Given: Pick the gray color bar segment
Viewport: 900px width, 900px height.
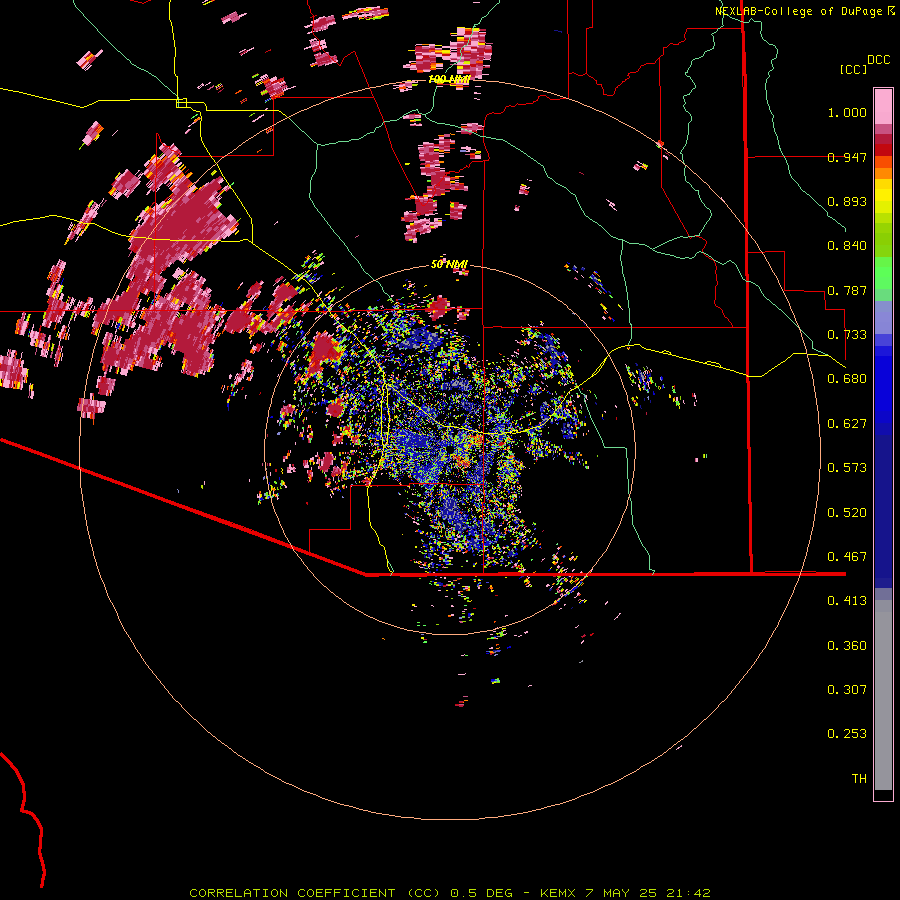Looking at the screenshot, I should (x=883, y=695).
